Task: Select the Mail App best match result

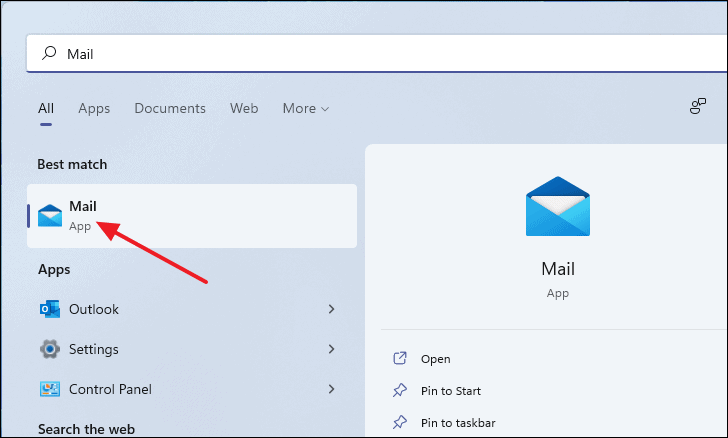Action: point(192,216)
